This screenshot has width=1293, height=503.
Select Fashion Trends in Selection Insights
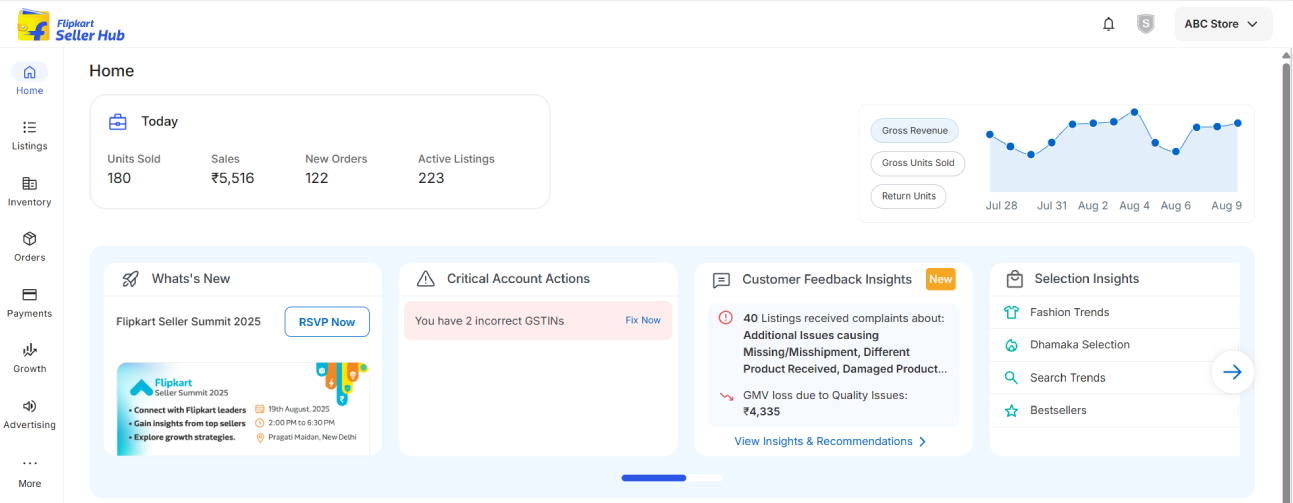(1069, 312)
